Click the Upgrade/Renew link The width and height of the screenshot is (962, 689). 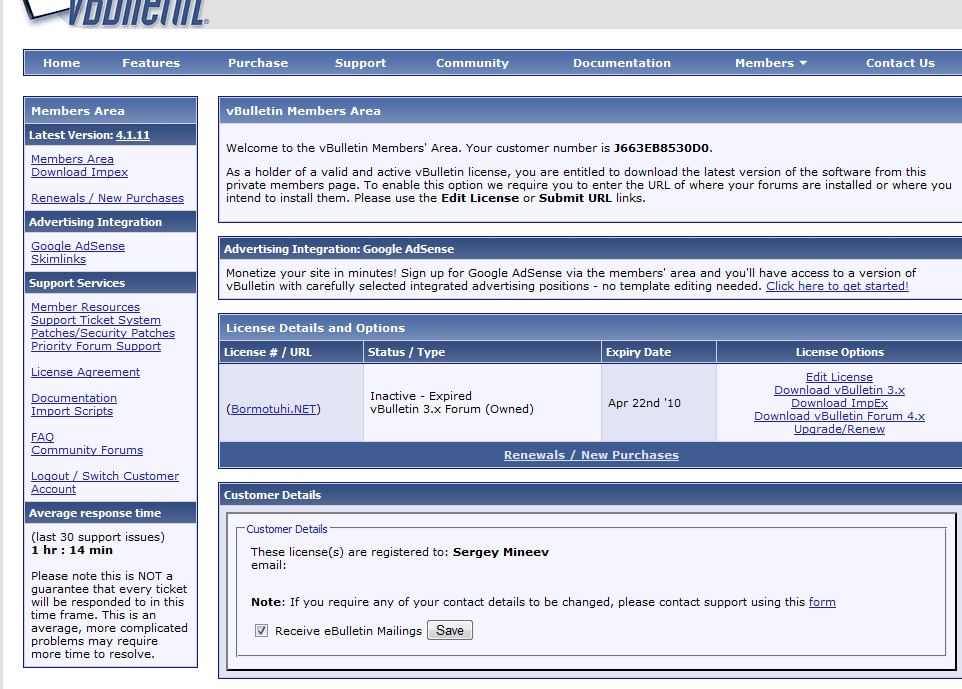839,429
